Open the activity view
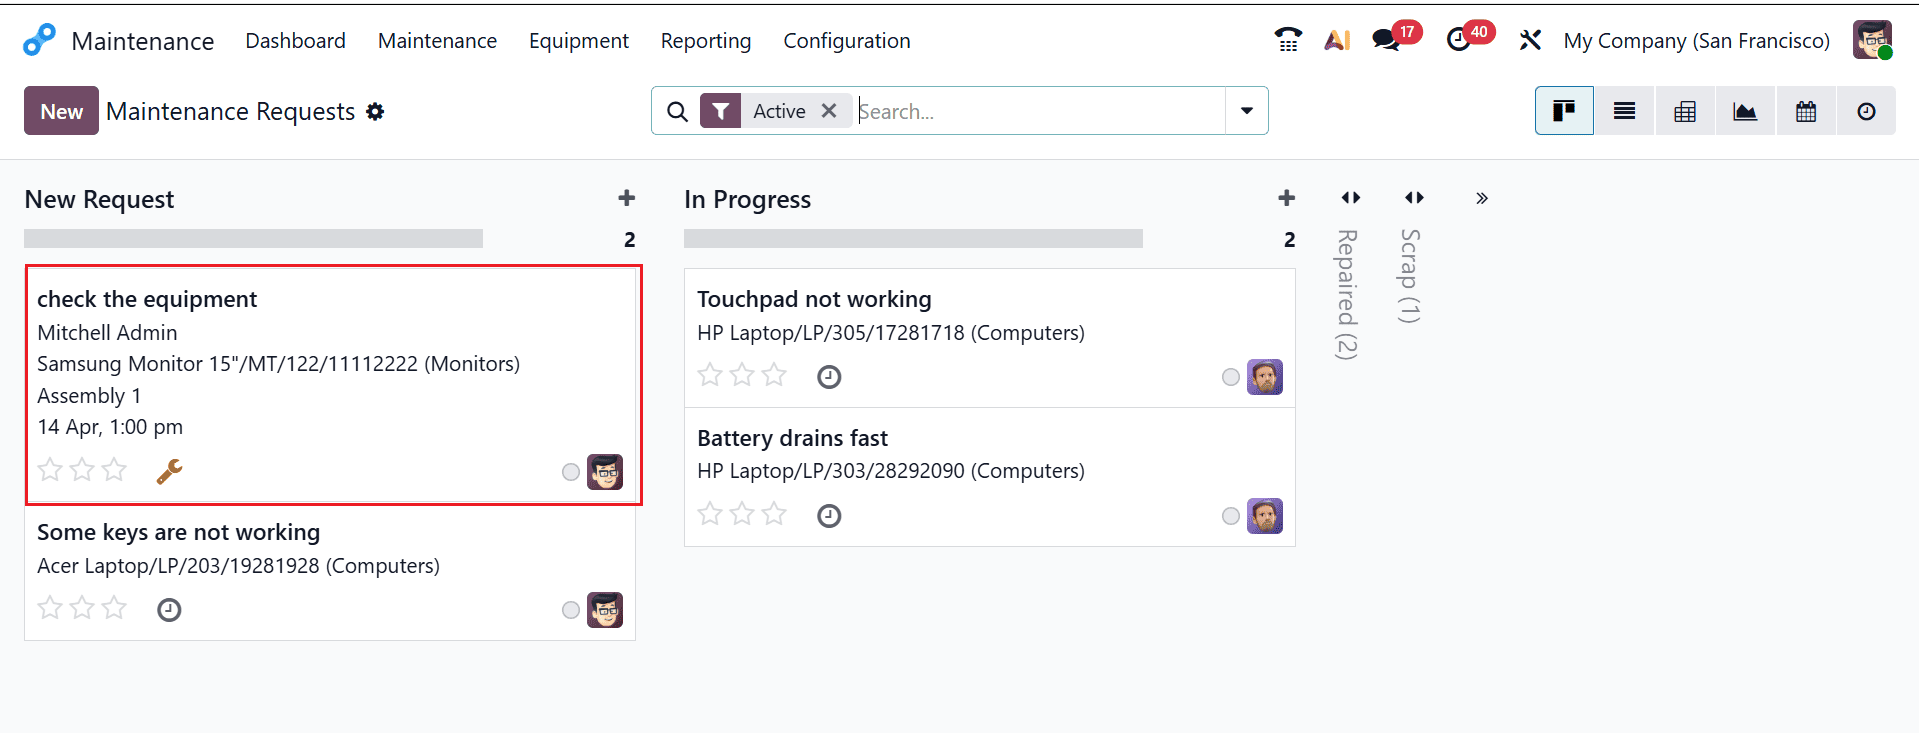 tap(1866, 110)
